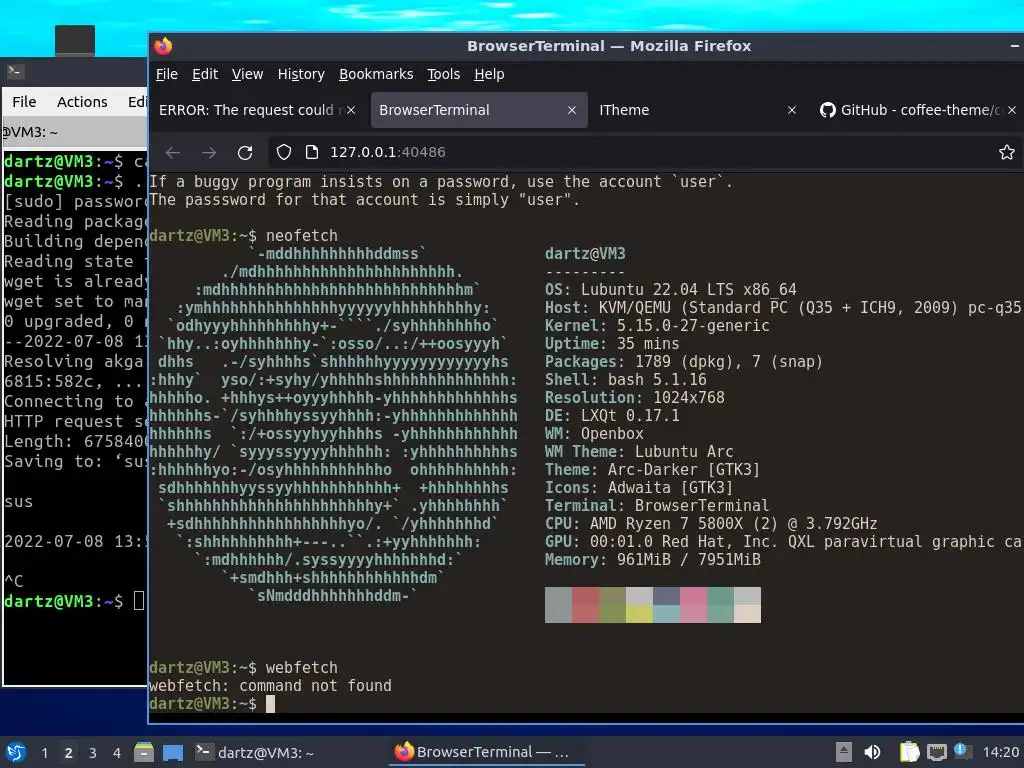Image resolution: width=1024 pixels, height=768 pixels.
Task: Open file manager from panel launcher
Action: 144,752
